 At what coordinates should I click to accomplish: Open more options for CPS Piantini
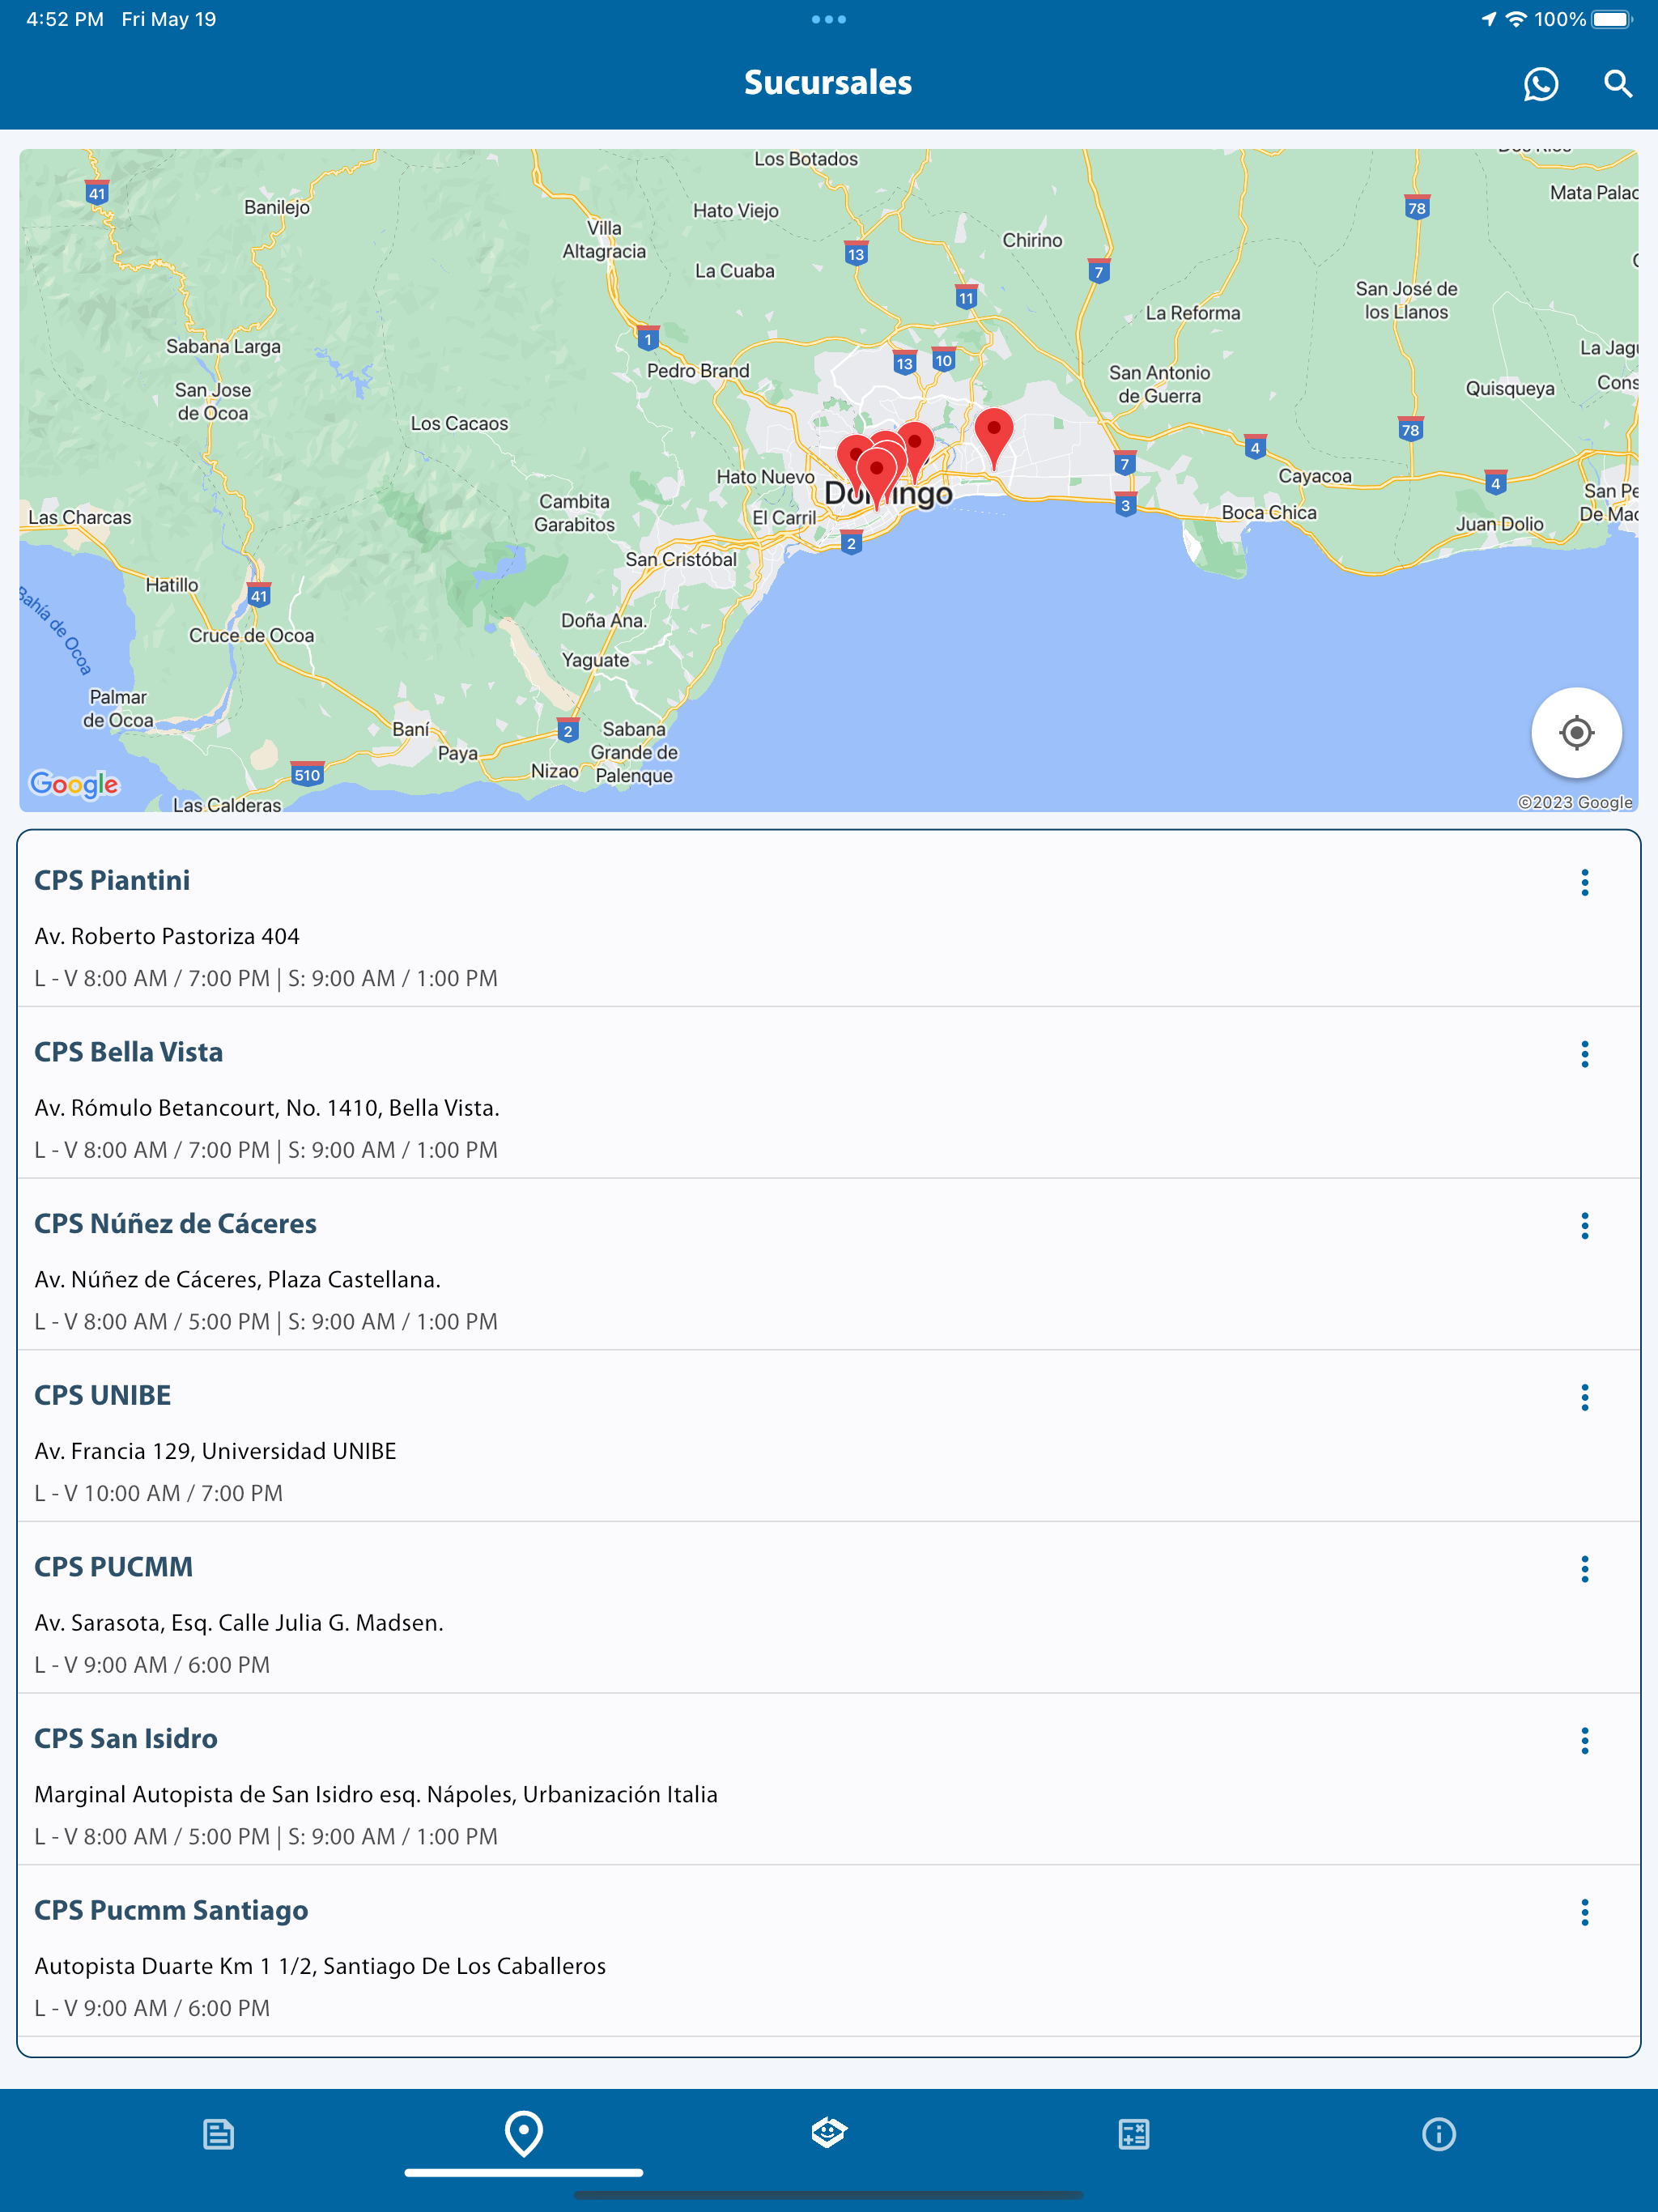point(1584,882)
